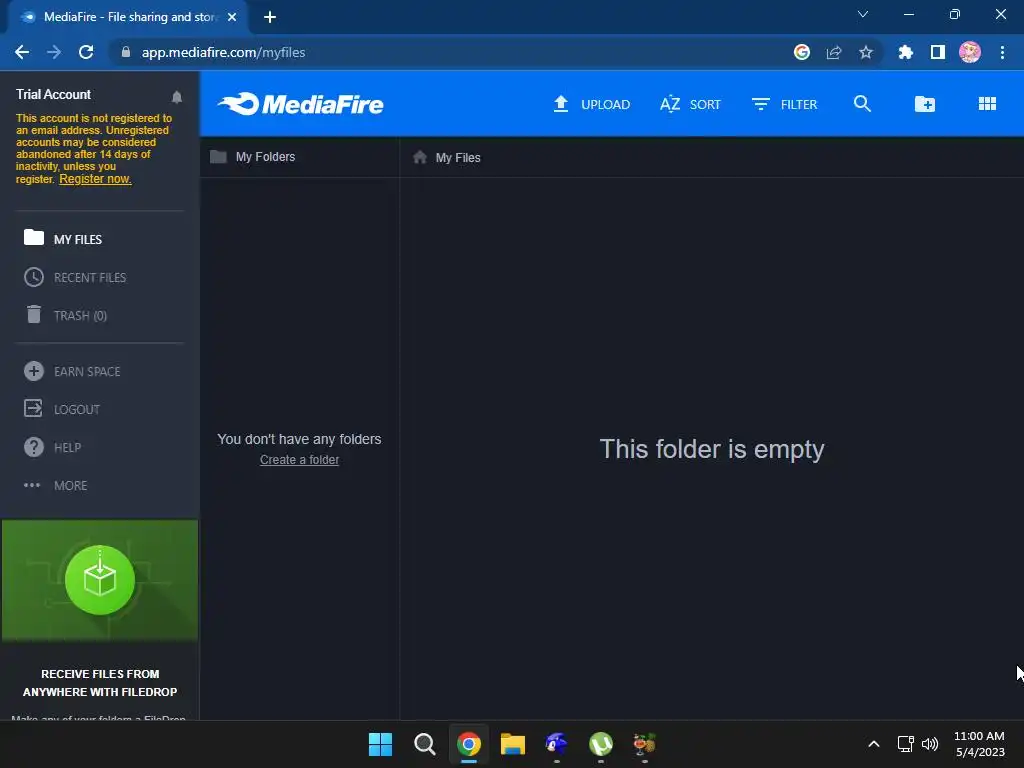The height and width of the screenshot is (768, 1024).
Task: Open EARN SPACE in sidebar
Action: pos(72,372)
